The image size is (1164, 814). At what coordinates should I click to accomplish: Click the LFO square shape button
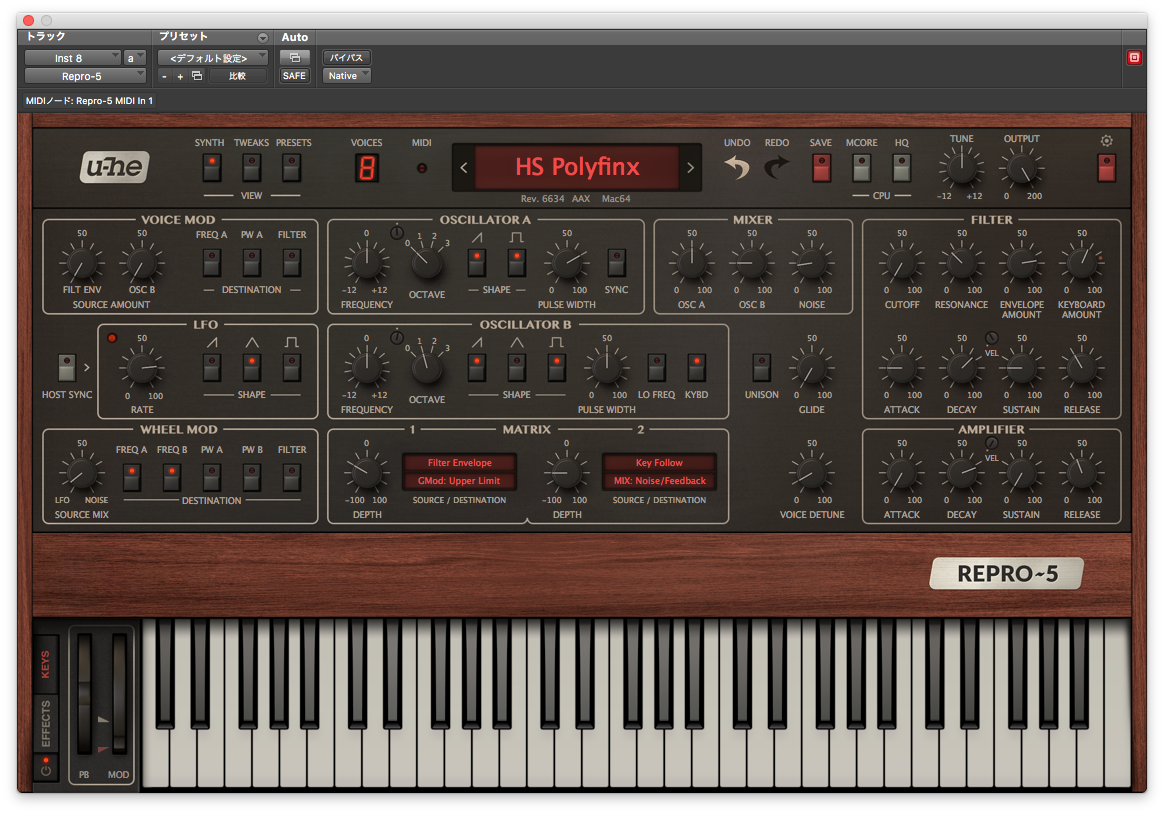point(292,367)
